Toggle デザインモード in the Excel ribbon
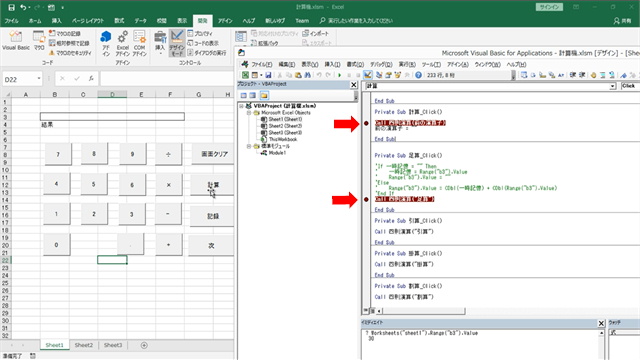 click(x=177, y=43)
